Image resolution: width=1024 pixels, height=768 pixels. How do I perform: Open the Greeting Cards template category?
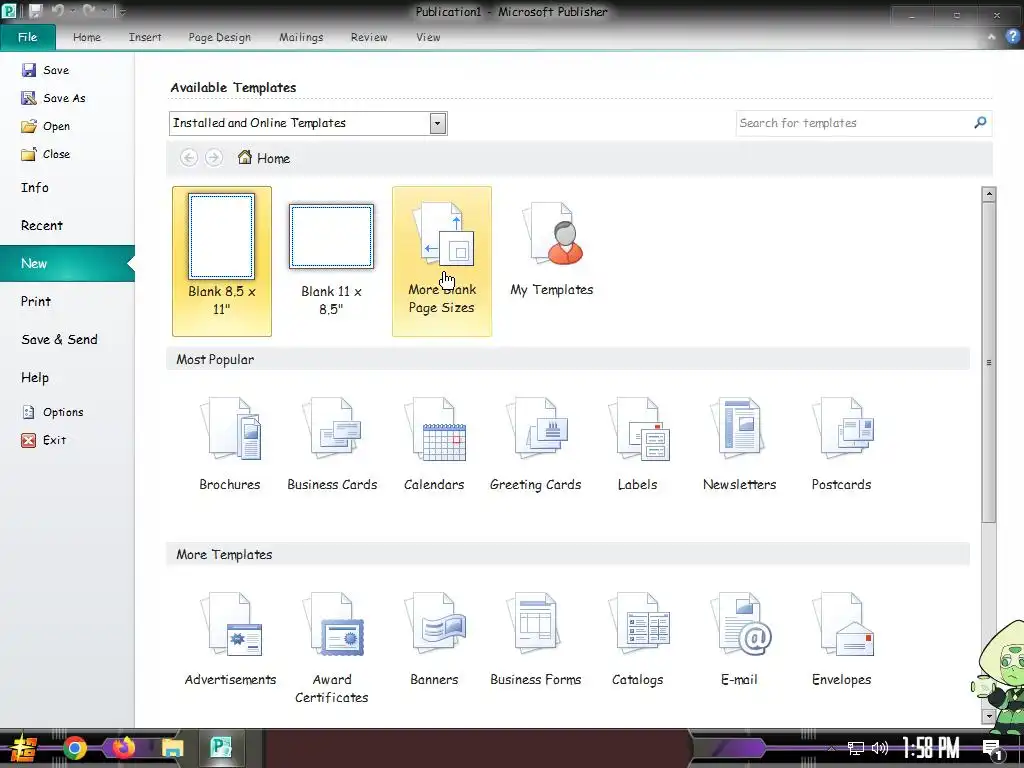[536, 444]
